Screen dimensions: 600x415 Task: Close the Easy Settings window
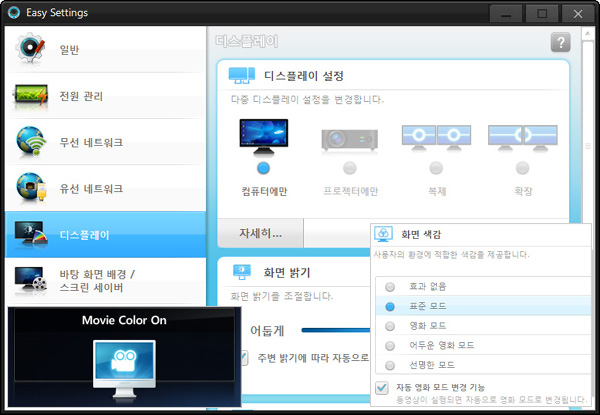578,14
